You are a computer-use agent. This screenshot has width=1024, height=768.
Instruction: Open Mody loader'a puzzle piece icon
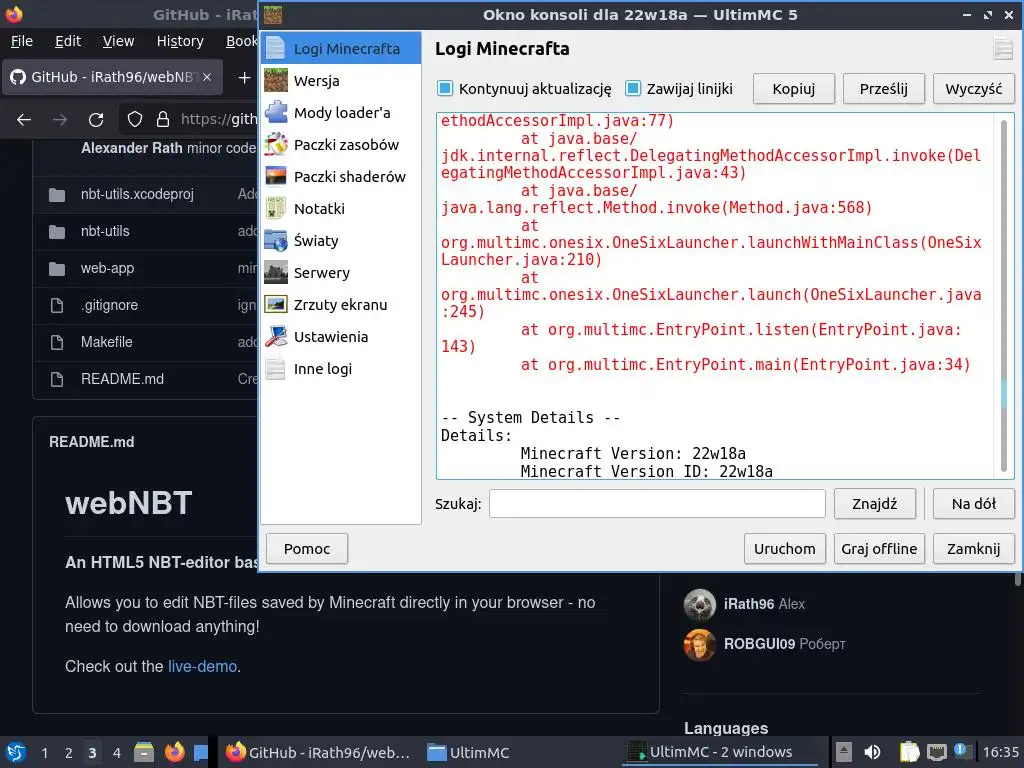click(x=276, y=112)
